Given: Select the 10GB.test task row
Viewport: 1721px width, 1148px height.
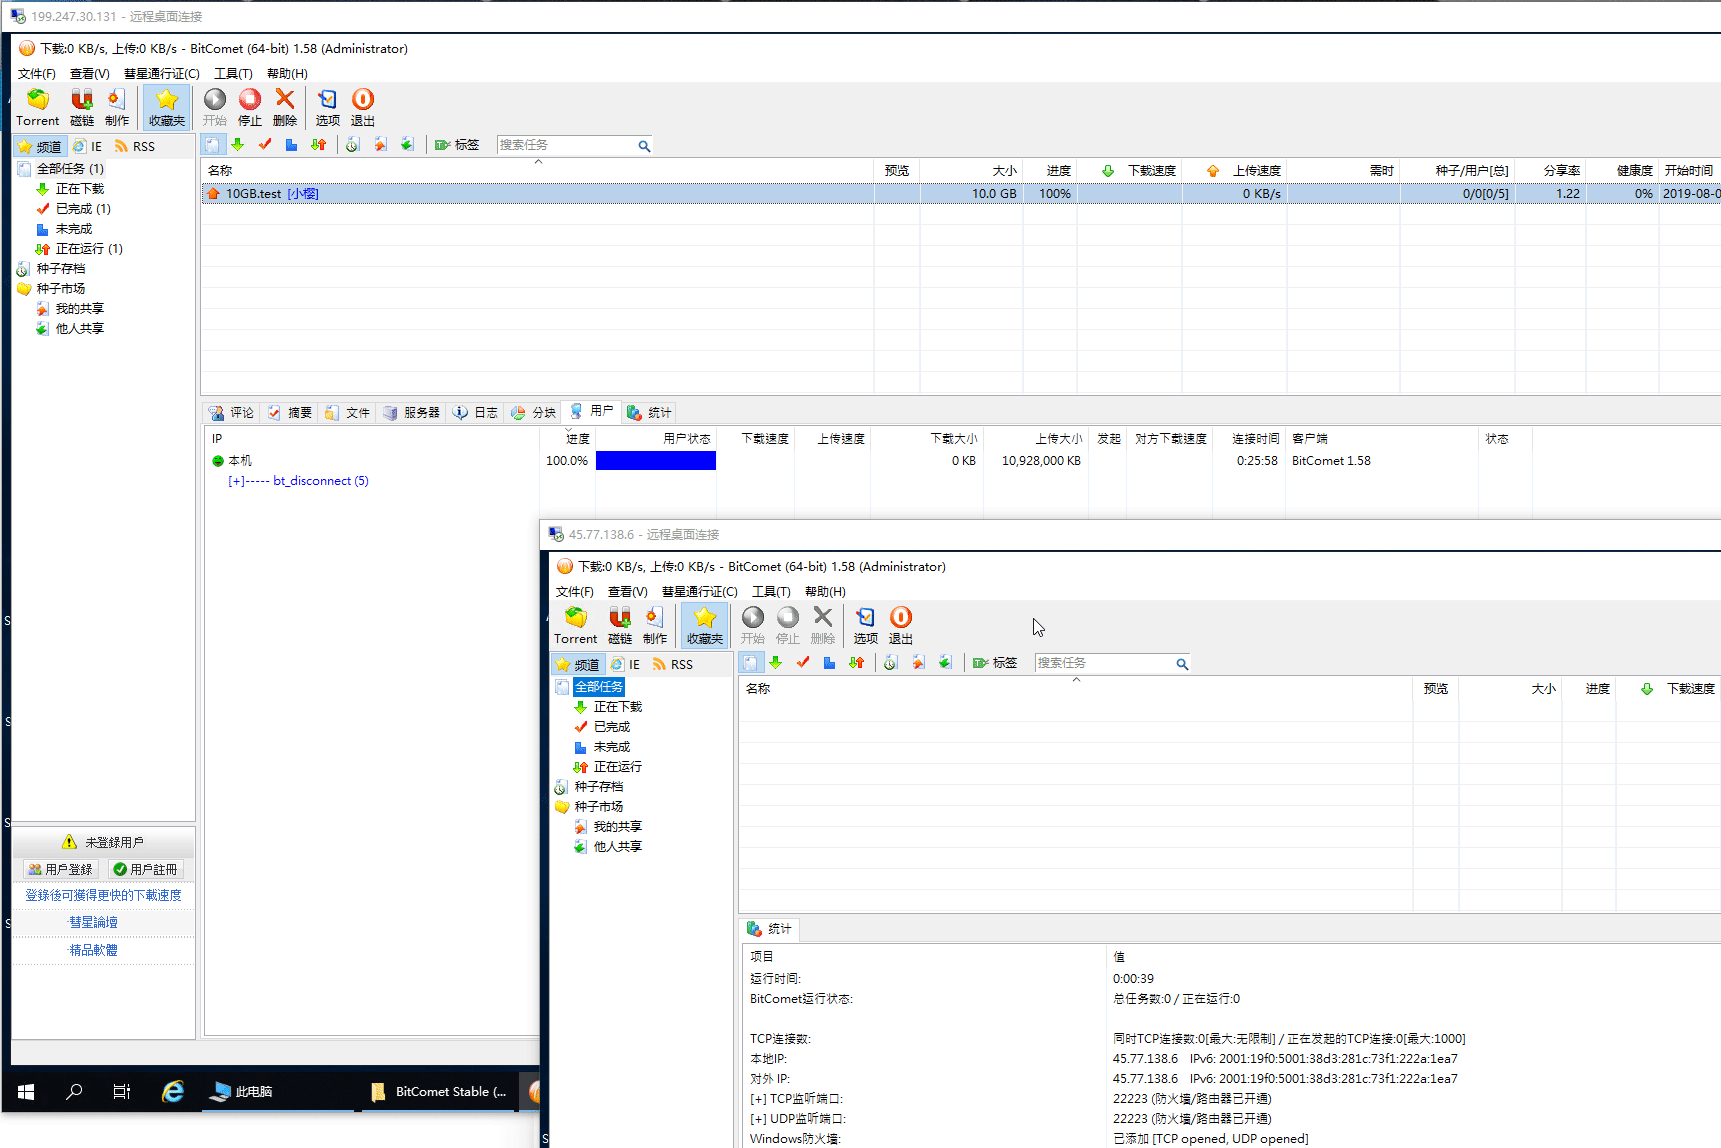Looking at the screenshot, I should point(960,194).
